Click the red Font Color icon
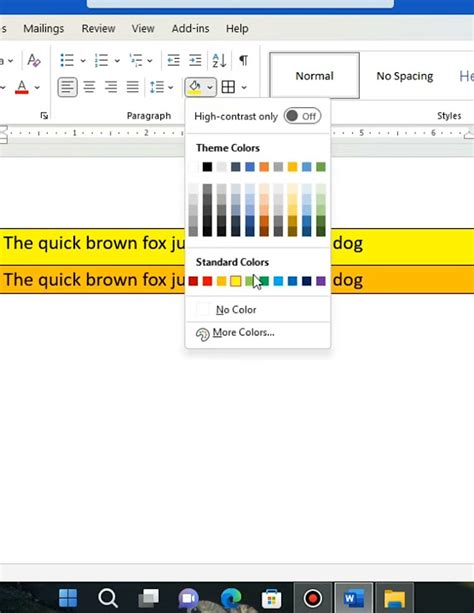This screenshot has width=474, height=613. click(x=22, y=87)
